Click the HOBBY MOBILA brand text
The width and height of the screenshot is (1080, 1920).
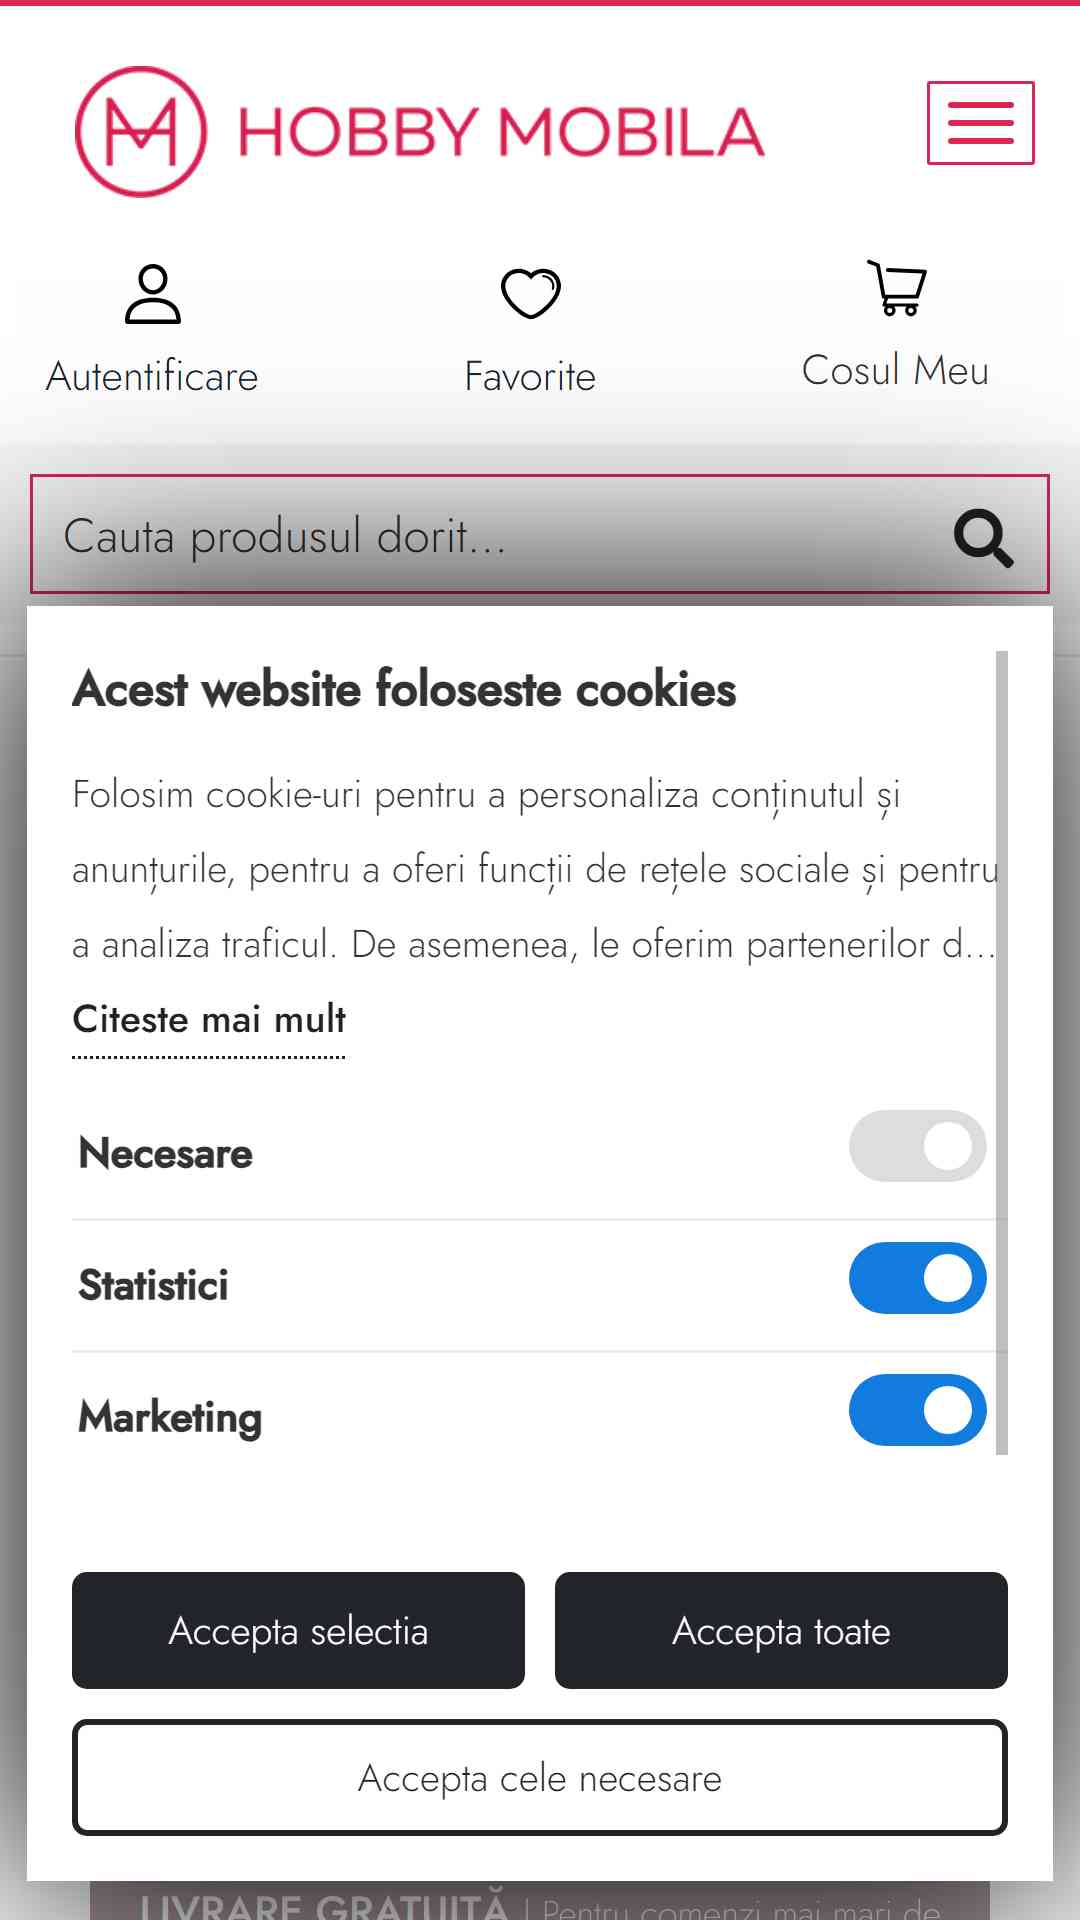click(501, 132)
